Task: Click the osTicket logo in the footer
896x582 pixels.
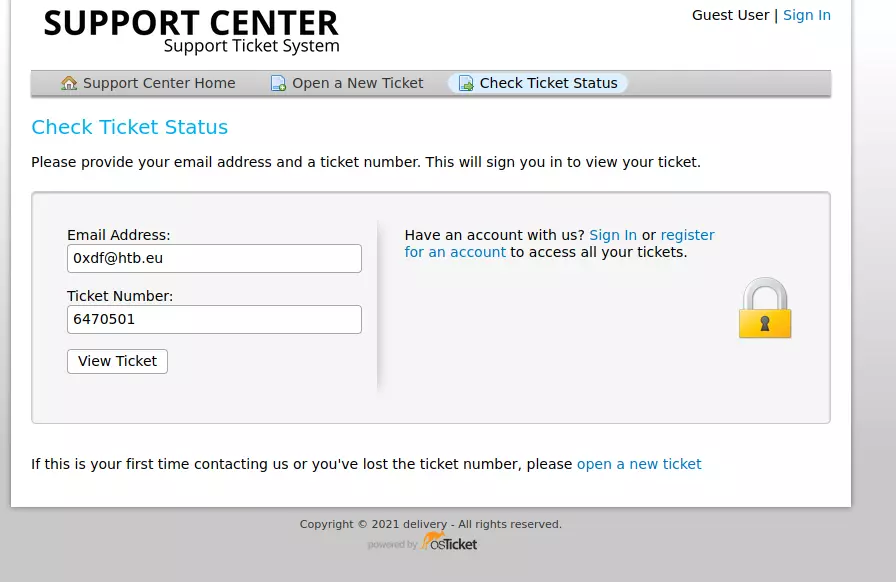Action: point(449,542)
